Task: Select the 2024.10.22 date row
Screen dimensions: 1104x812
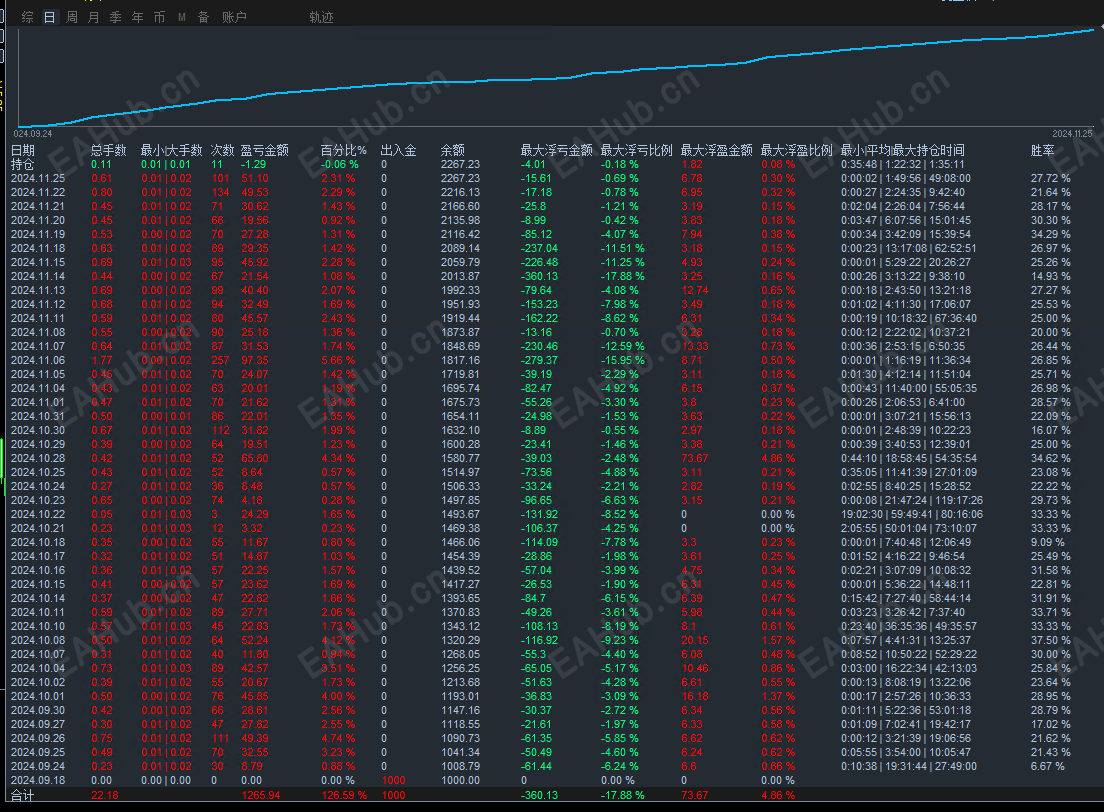Action: coord(38,514)
